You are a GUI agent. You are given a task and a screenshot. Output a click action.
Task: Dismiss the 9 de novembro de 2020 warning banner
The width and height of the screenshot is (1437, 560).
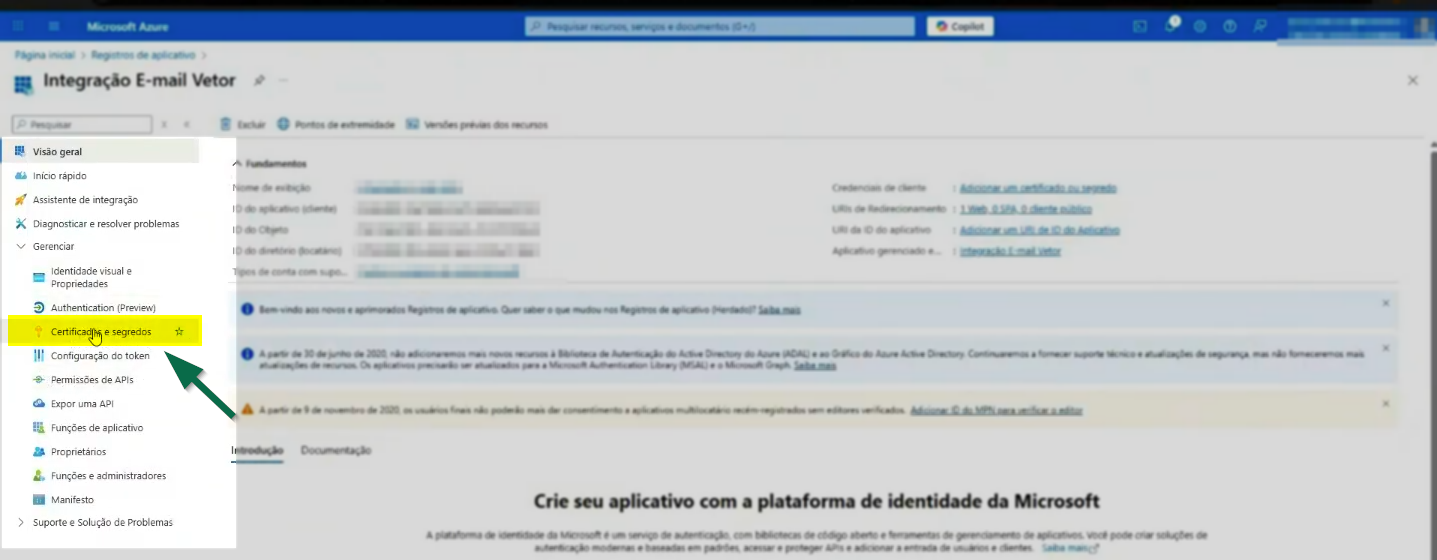1385,403
